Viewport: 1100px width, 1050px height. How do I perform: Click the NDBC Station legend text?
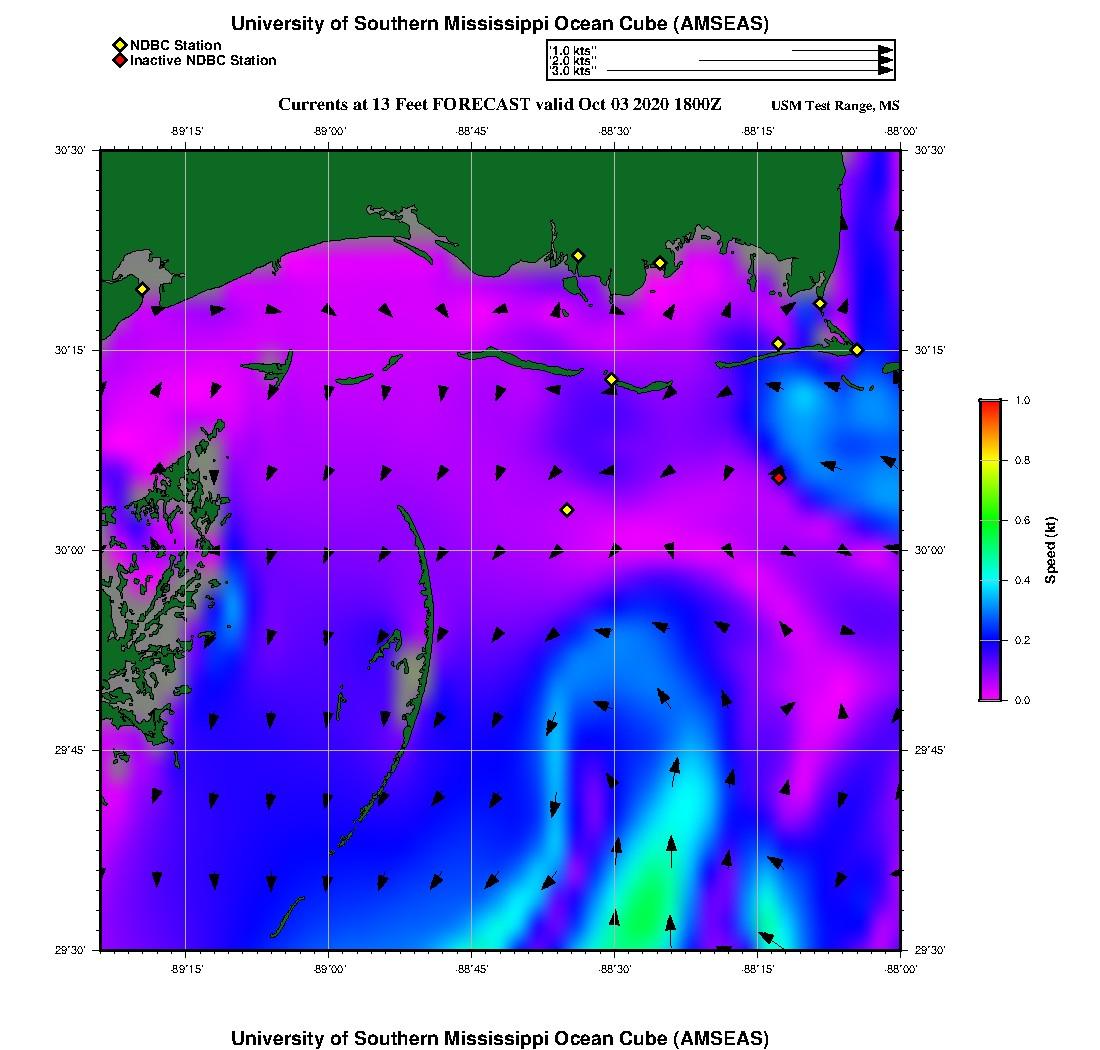click(x=175, y=45)
